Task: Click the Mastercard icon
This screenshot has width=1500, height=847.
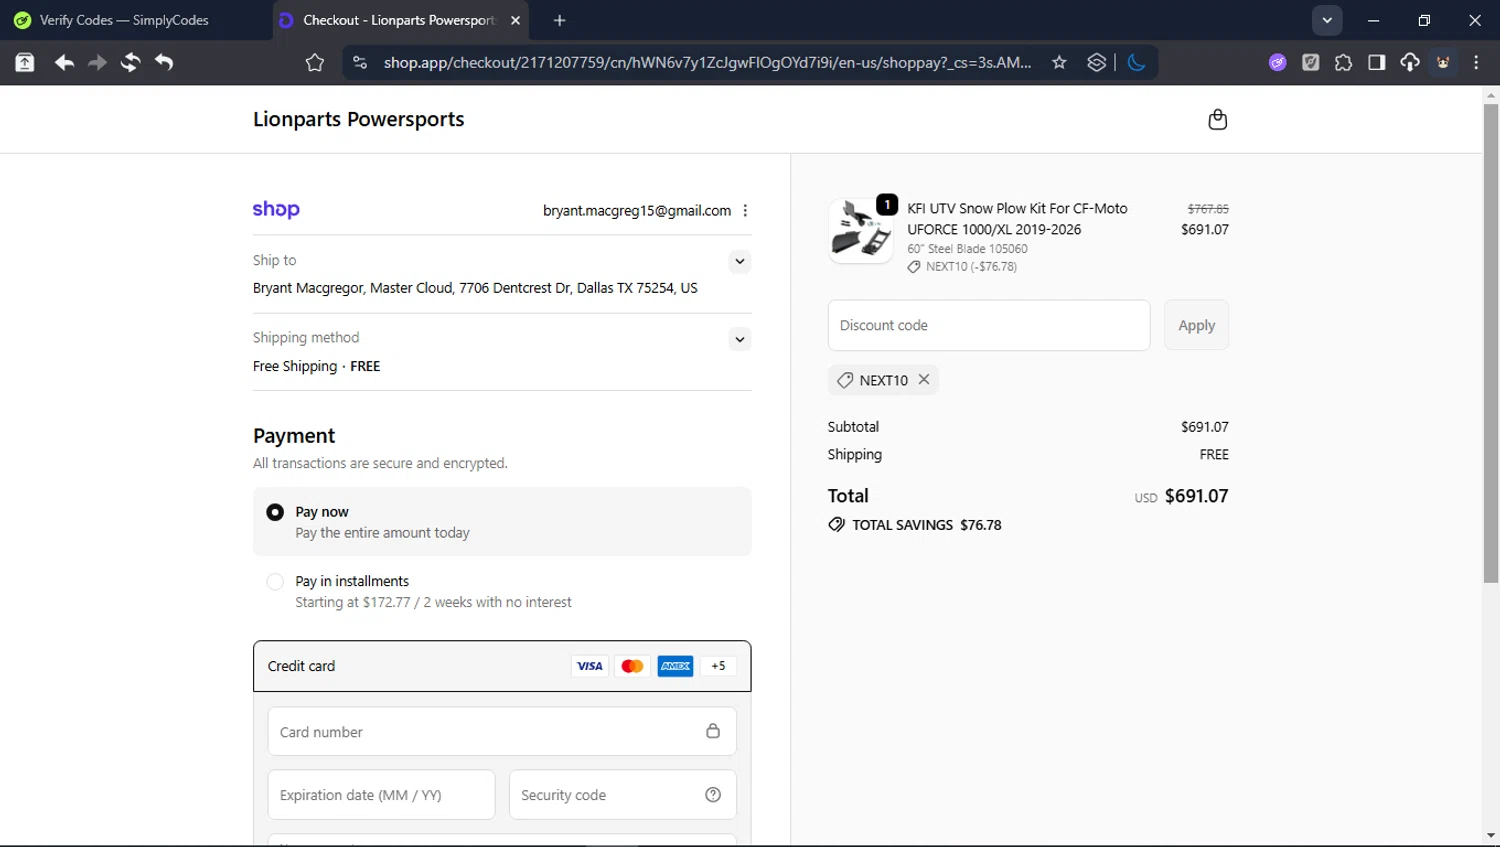Action: pyautogui.click(x=632, y=666)
